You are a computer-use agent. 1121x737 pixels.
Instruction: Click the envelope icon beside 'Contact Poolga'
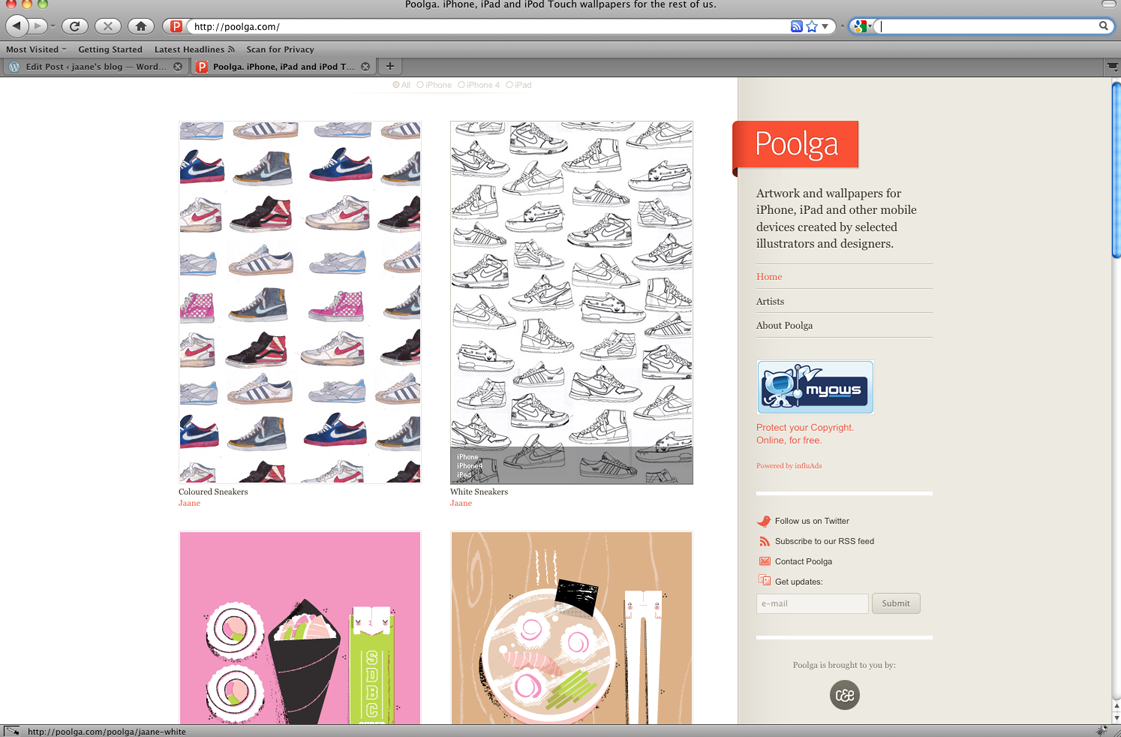pyautogui.click(x=764, y=561)
